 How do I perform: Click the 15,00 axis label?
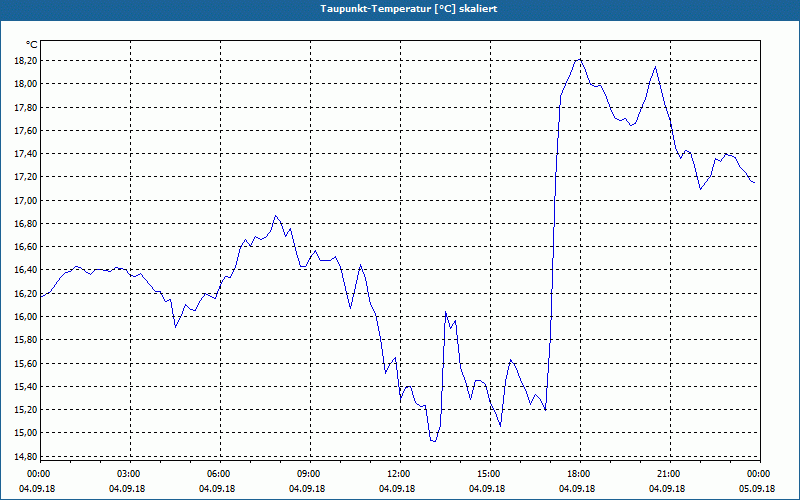28,433
